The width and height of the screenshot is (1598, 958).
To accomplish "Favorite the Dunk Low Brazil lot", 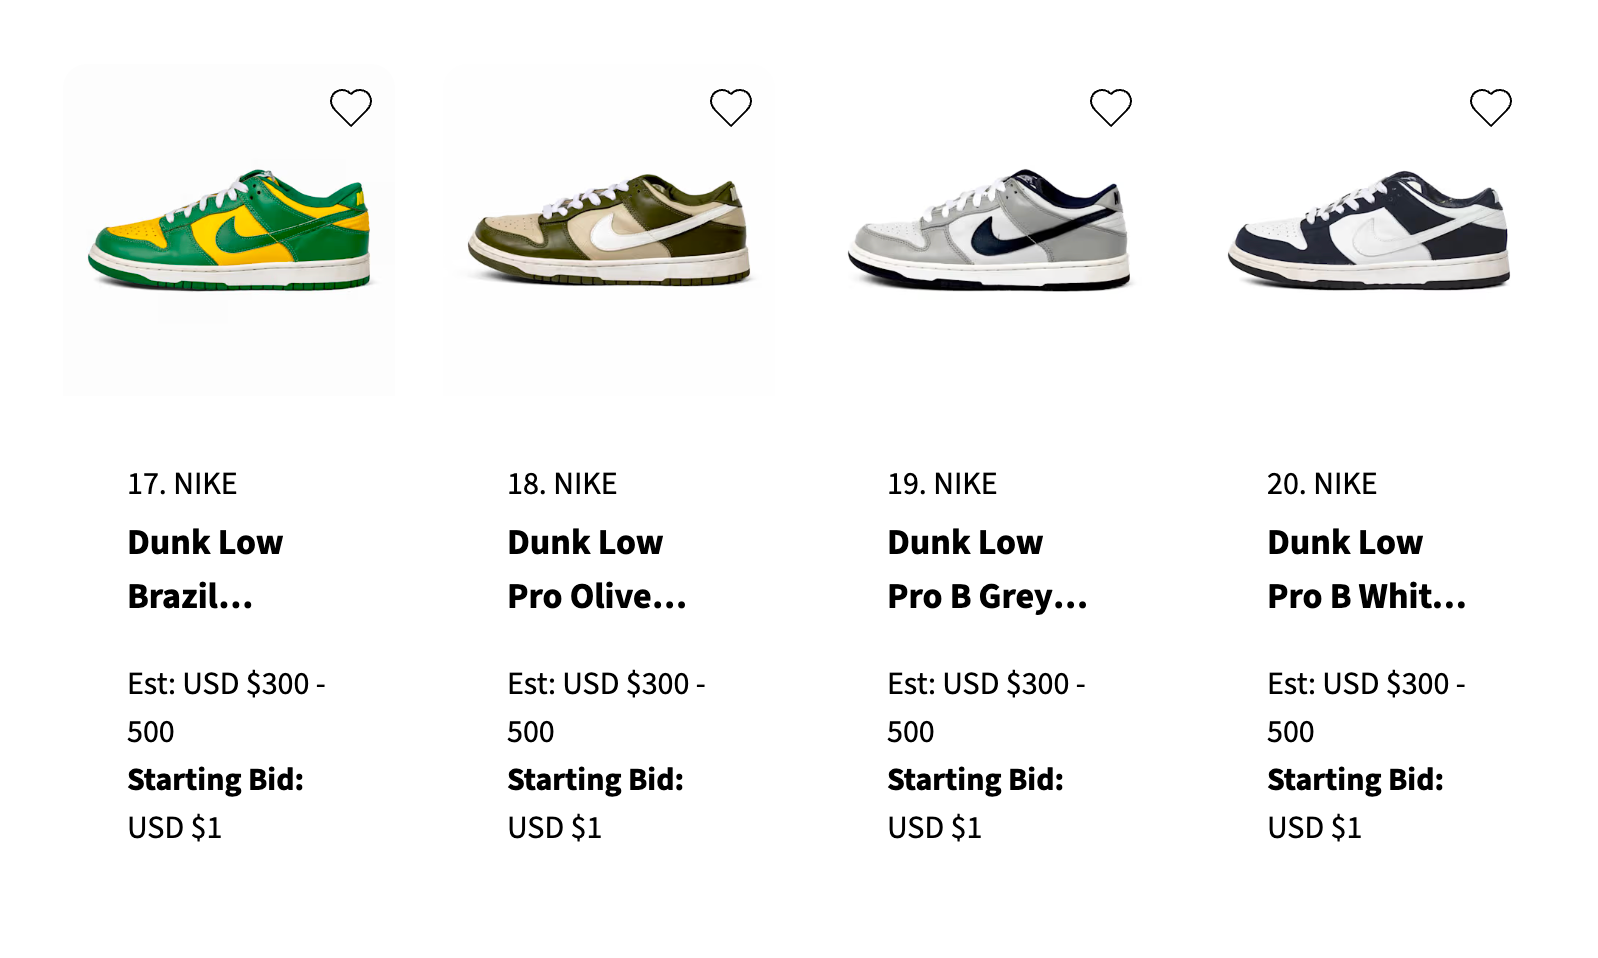I will tap(351, 107).
